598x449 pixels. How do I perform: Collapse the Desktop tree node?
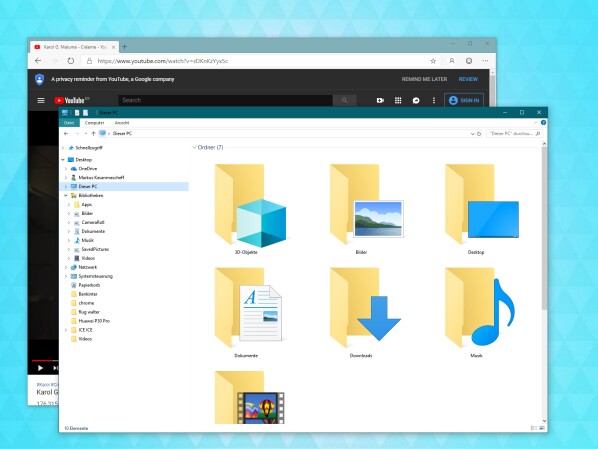pyautogui.click(x=63, y=160)
